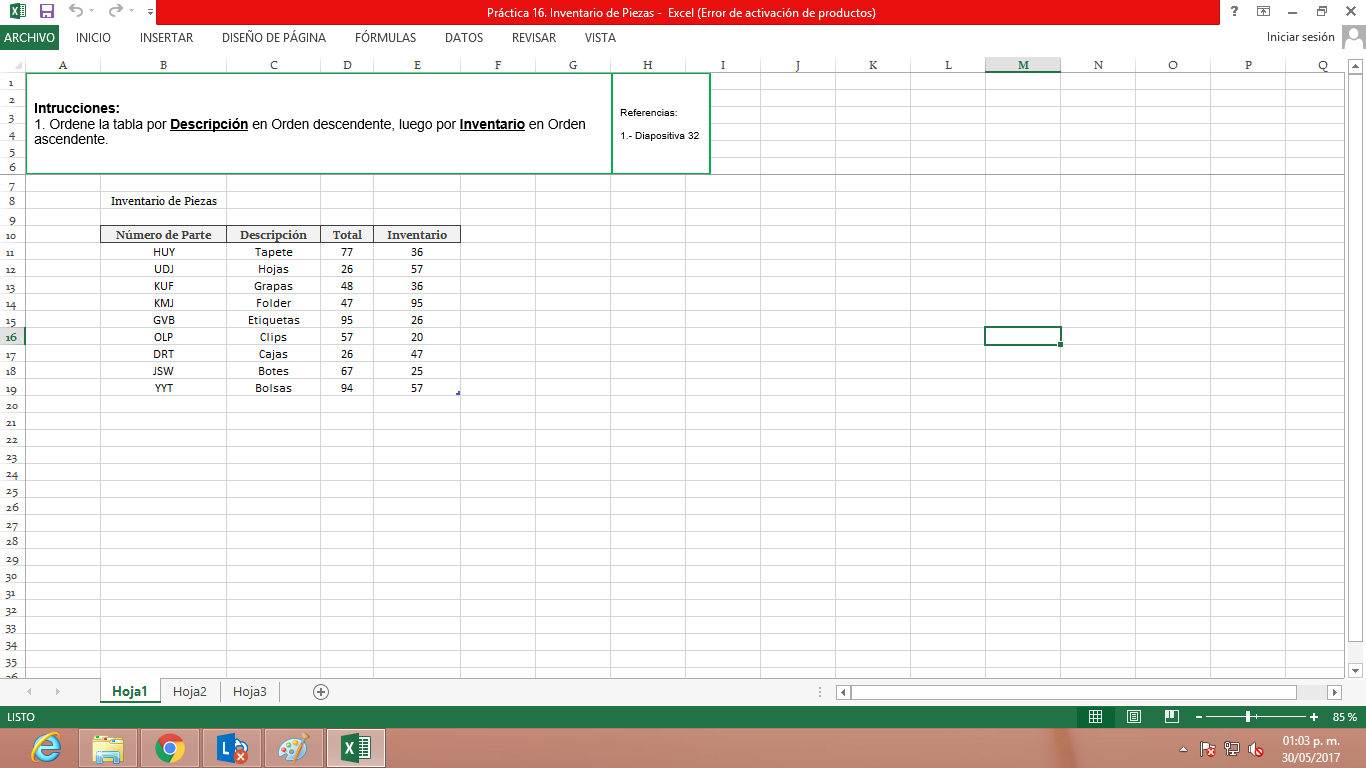Select row 16 by its header
Image resolution: width=1366 pixels, height=768 pixels.
pos(12,337)
